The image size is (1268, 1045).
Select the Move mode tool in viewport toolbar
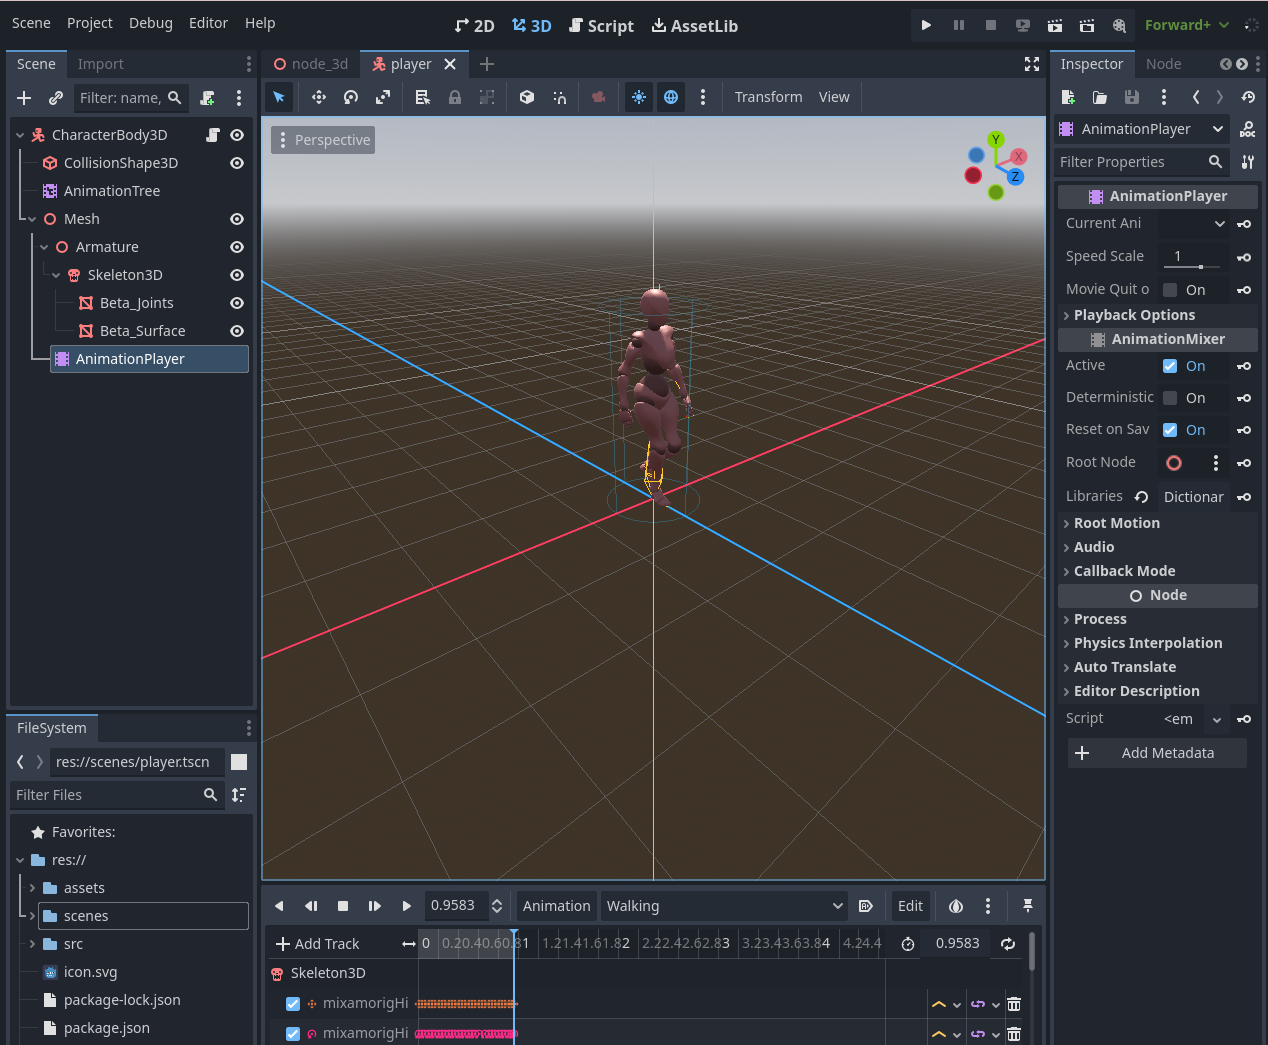tap(319, 97)
